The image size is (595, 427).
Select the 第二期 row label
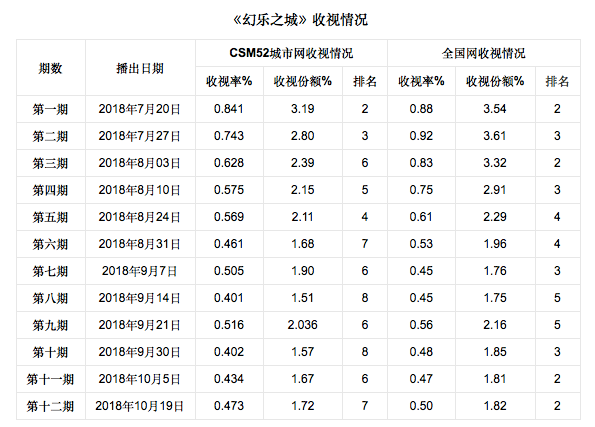coord(50,136)
